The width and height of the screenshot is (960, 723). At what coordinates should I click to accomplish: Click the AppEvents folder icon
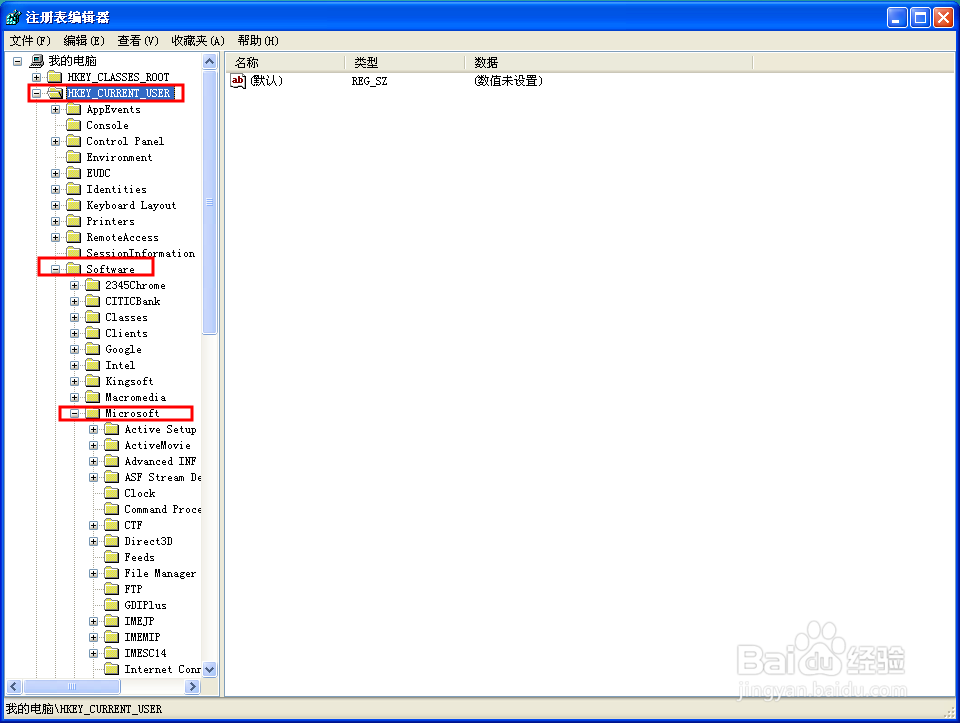[74, 109]
